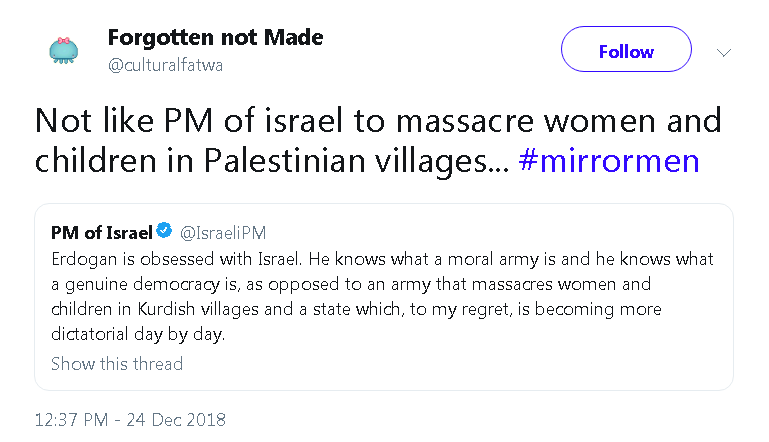Click the @culturalfatwa handle
The width and height of the screenshot is (769, 442).
pos(166,65)
